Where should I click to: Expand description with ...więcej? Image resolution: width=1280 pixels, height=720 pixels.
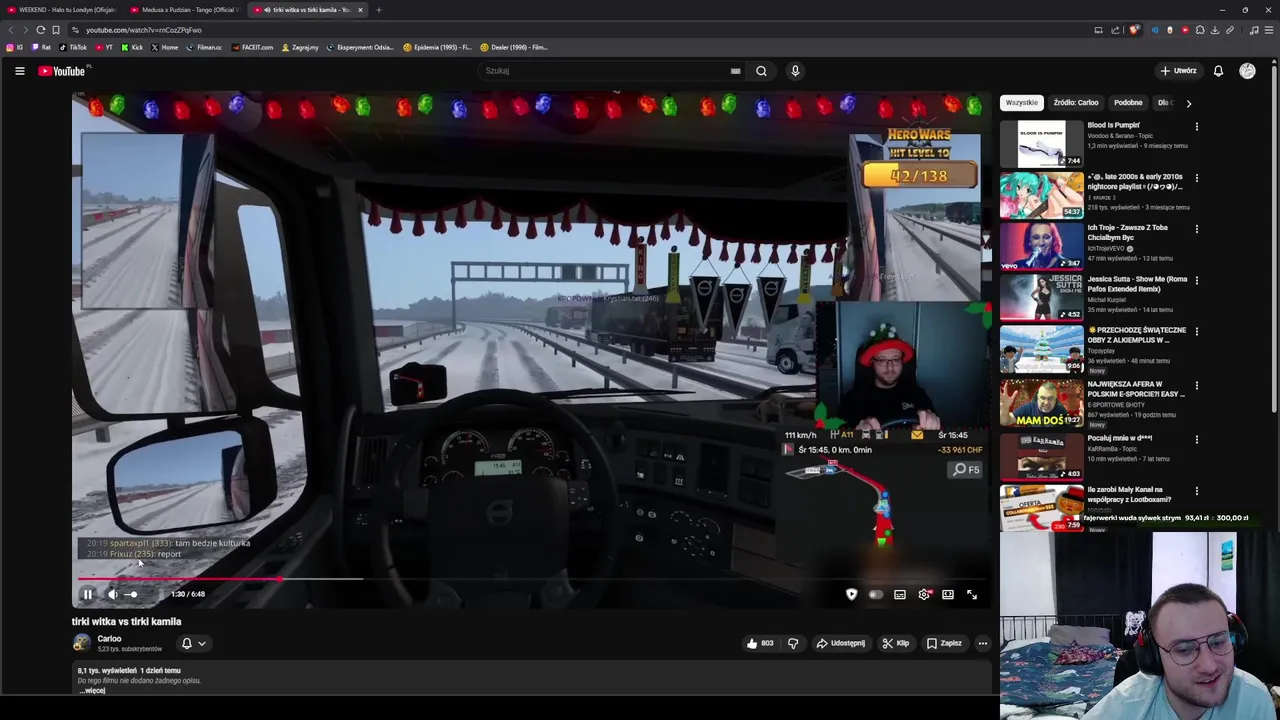(x=92, y=690)
